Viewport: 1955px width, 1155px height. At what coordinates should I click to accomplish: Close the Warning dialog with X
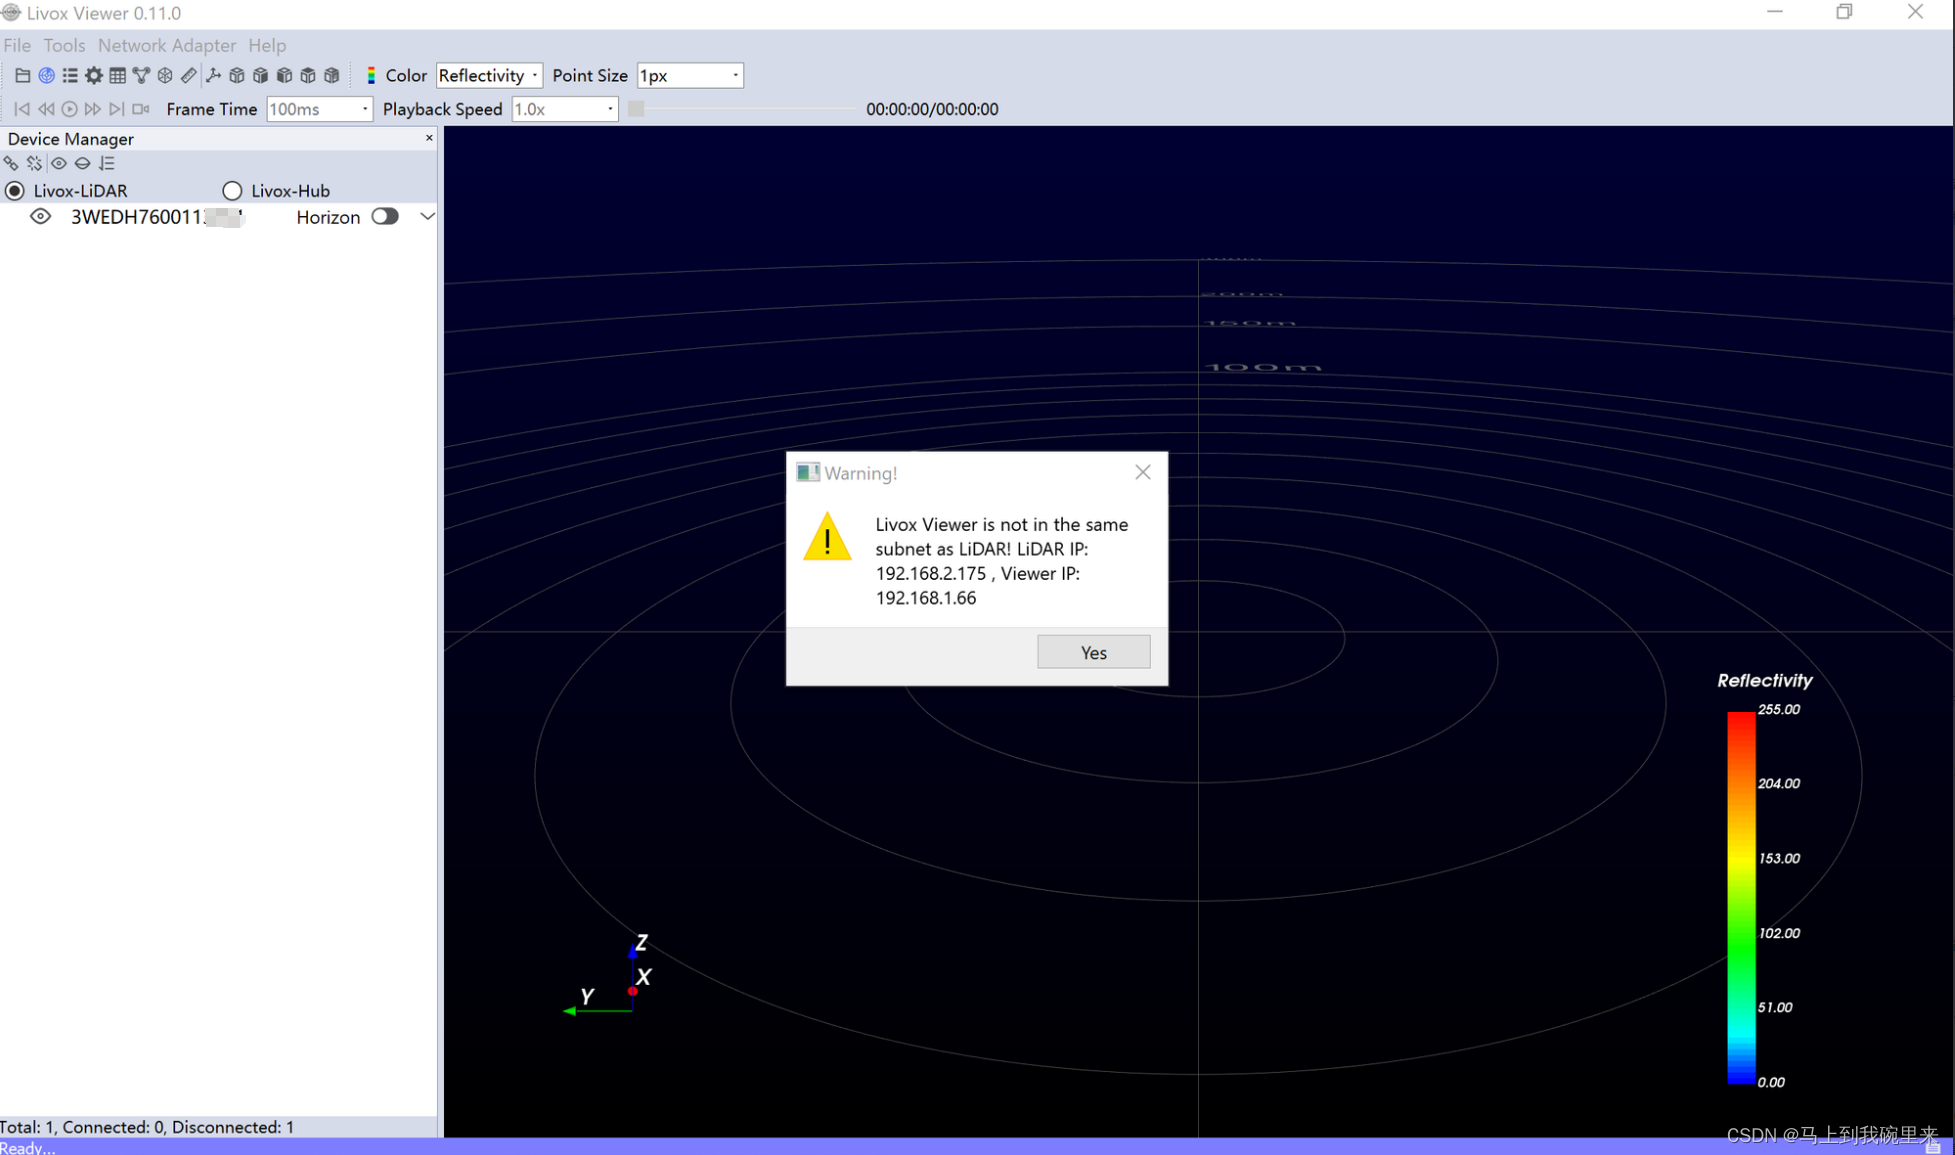(x=1142, y=472)
